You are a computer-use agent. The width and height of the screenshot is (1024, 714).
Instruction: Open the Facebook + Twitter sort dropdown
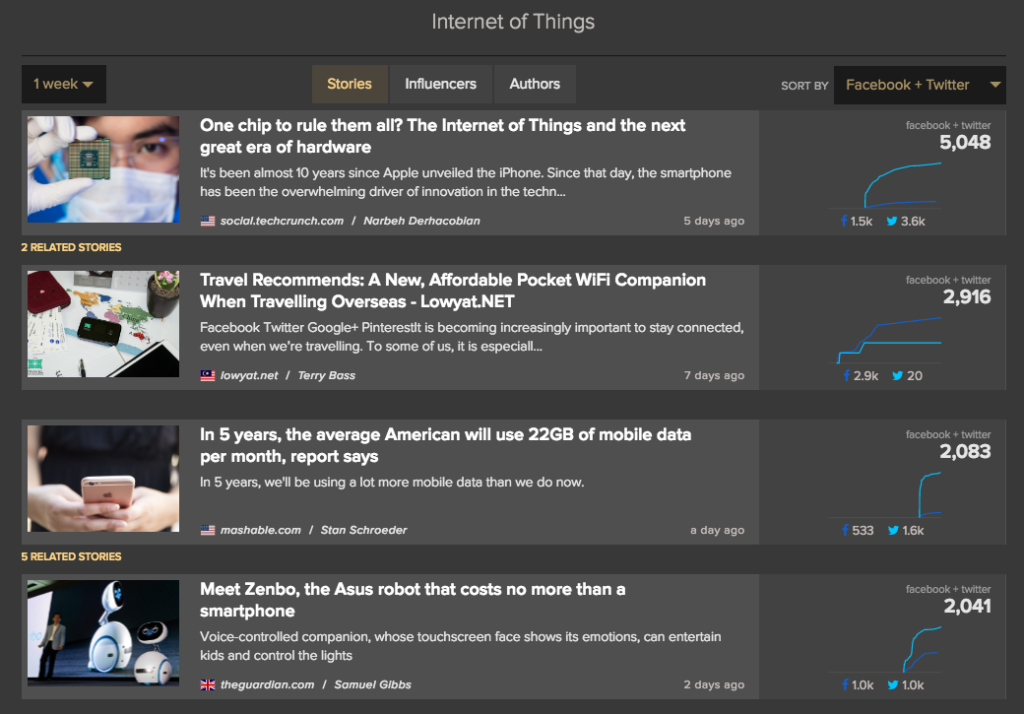coord(918,85)
